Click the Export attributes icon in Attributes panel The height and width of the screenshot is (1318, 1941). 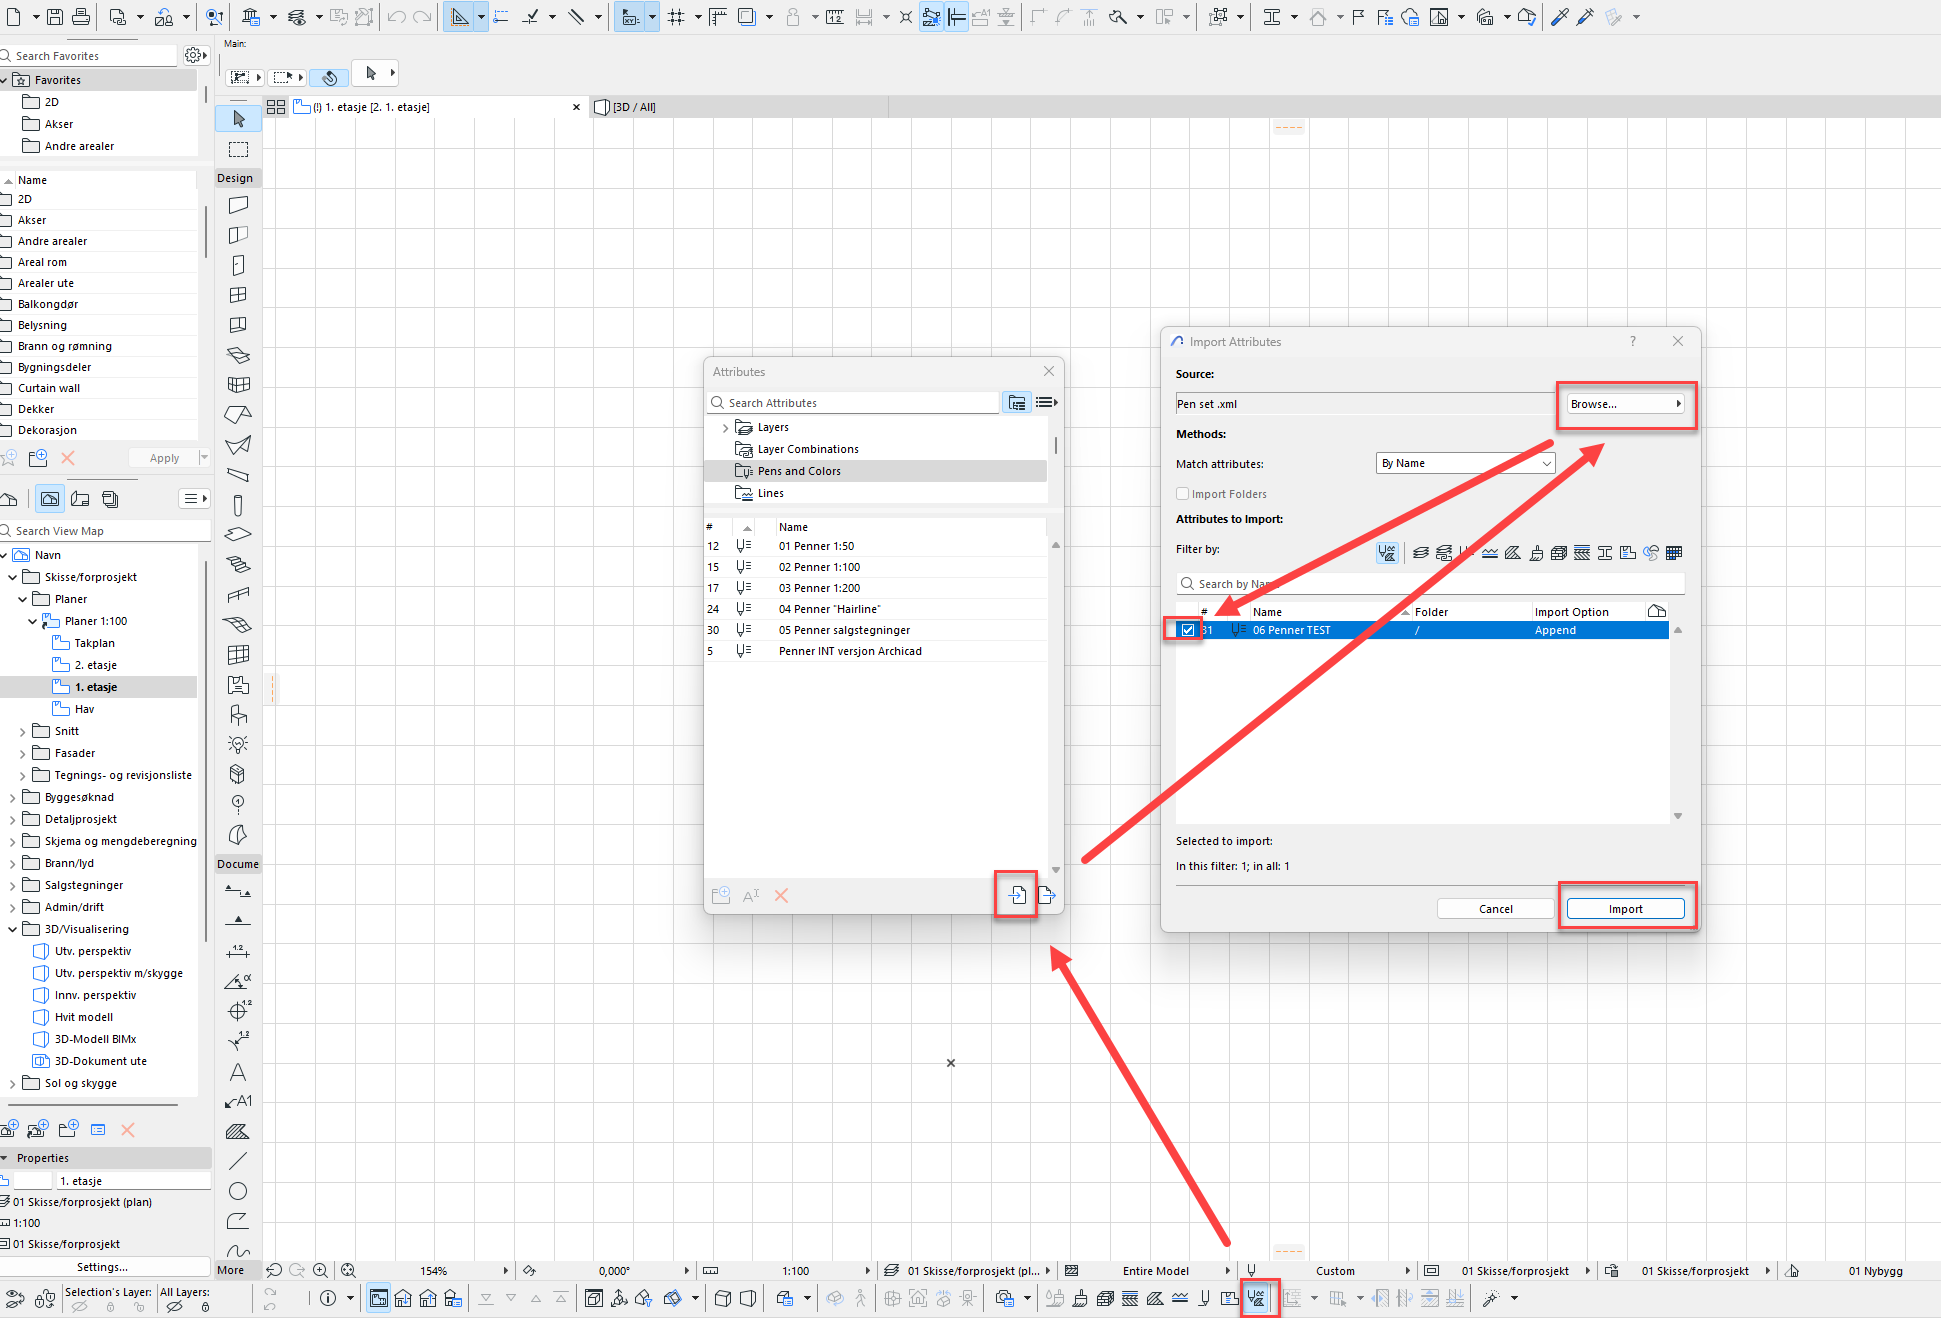pos(1046,895)
